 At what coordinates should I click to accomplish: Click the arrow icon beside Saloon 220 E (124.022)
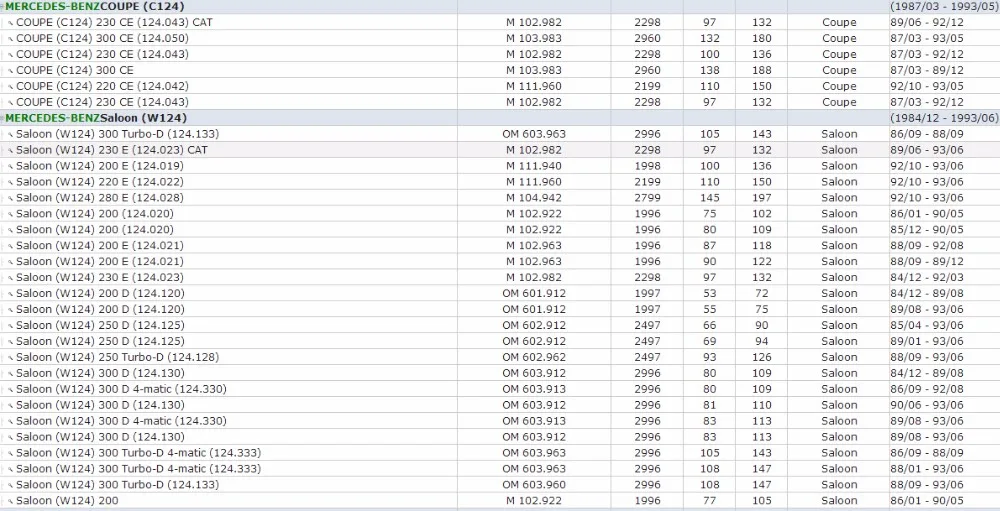click(x=10, y=182)
